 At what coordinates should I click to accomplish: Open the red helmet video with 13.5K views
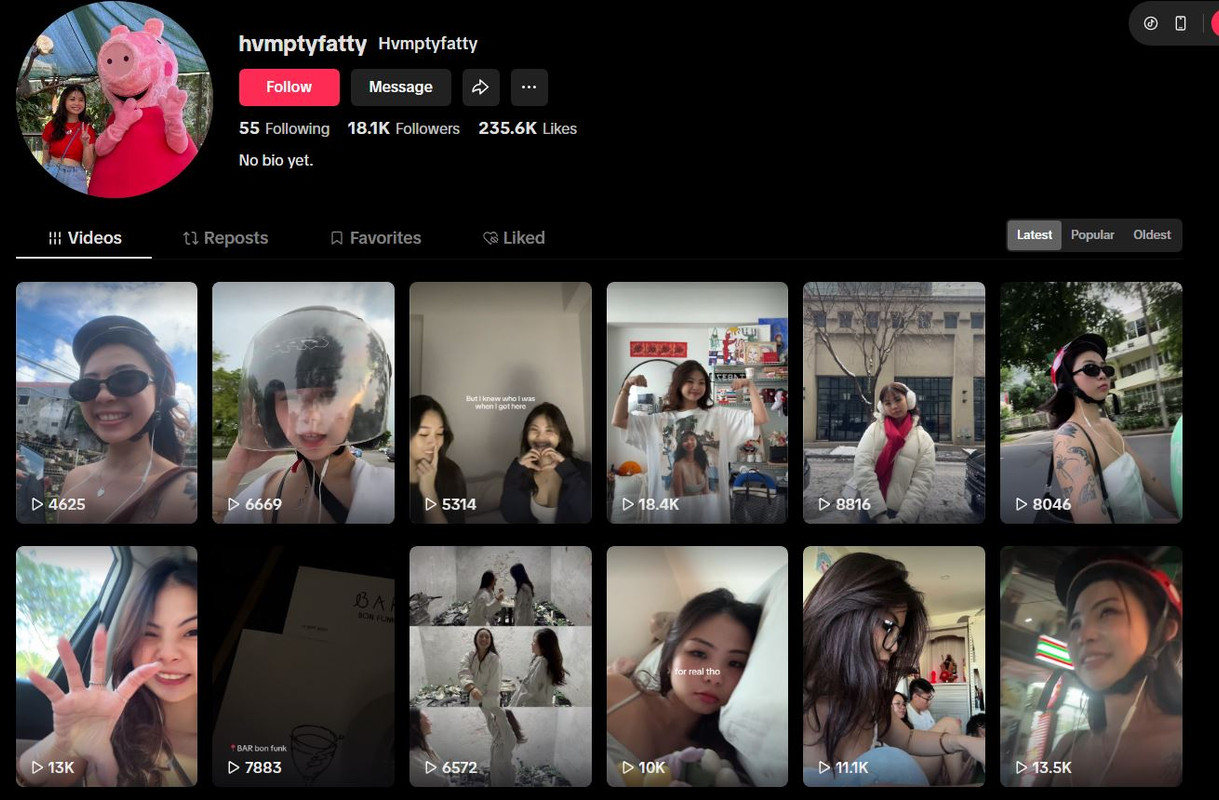click(1091, 666)
